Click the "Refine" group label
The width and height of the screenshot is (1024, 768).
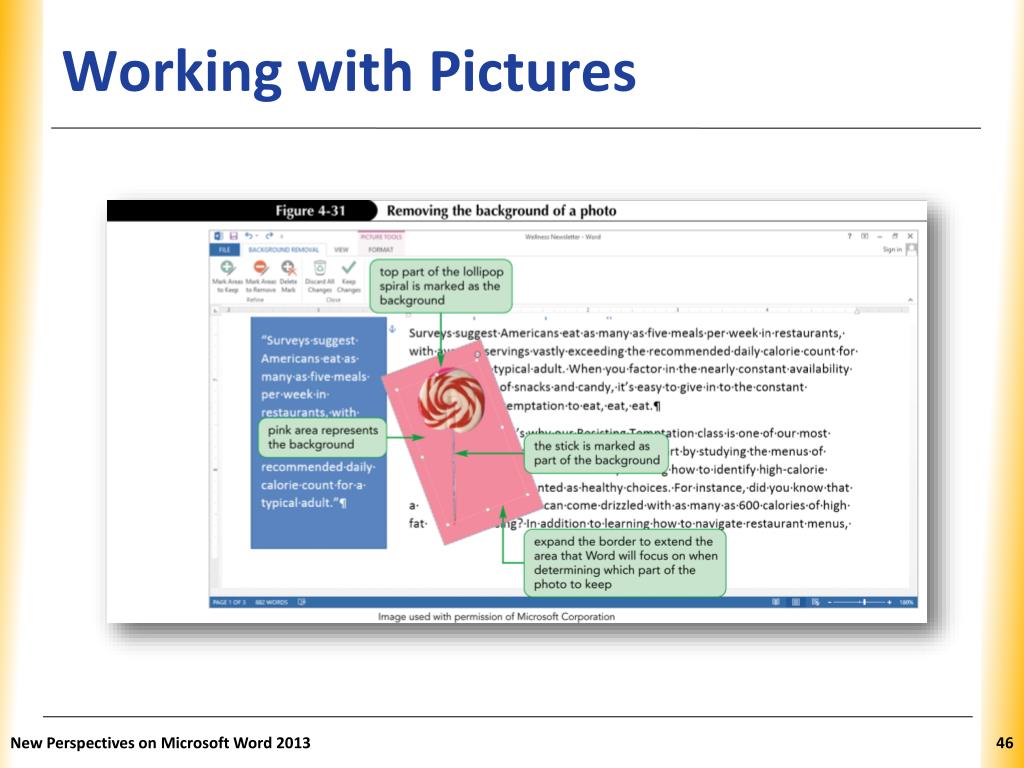coord(255,300)
